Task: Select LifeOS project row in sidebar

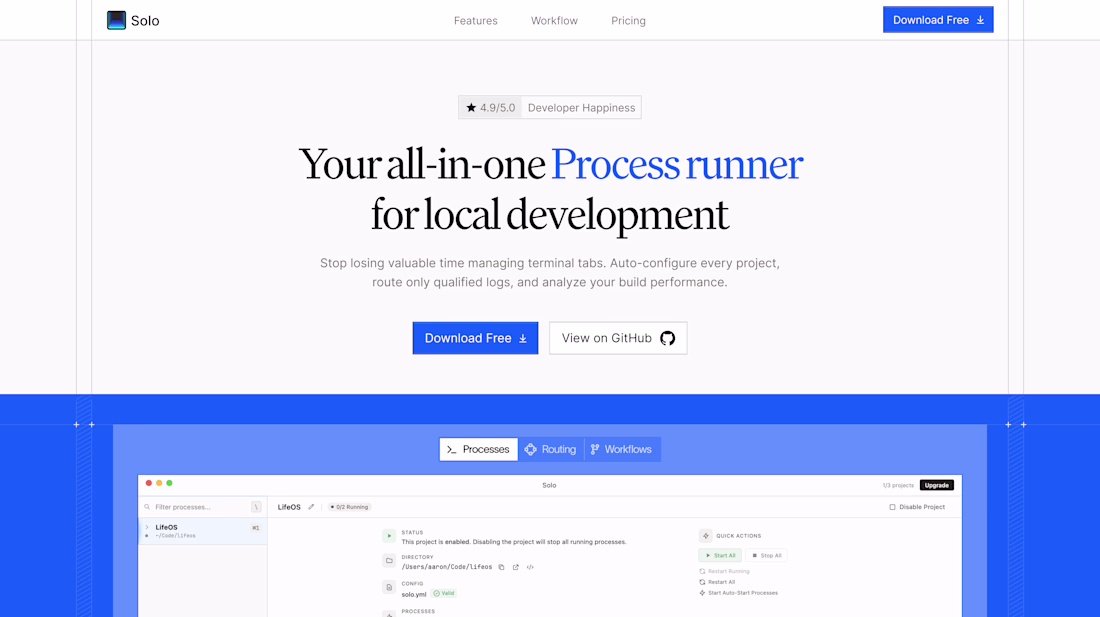Action: coord(203,531)
